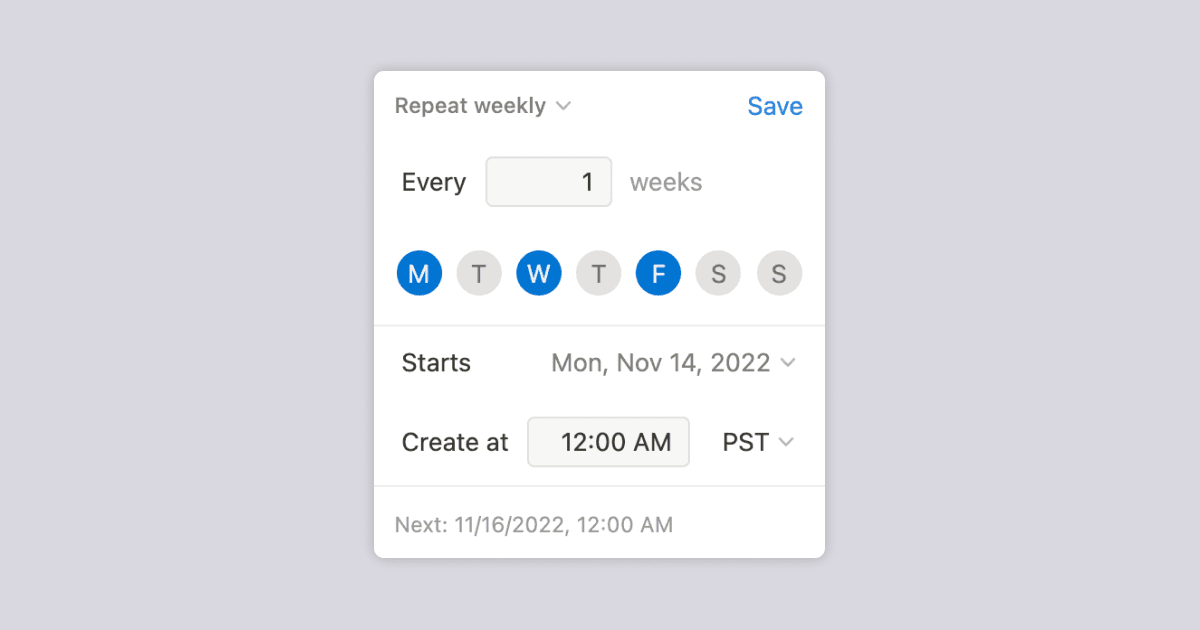Enable Thursday in the weekly schedule
The image size is (1200, 630).
coord(598,272)
